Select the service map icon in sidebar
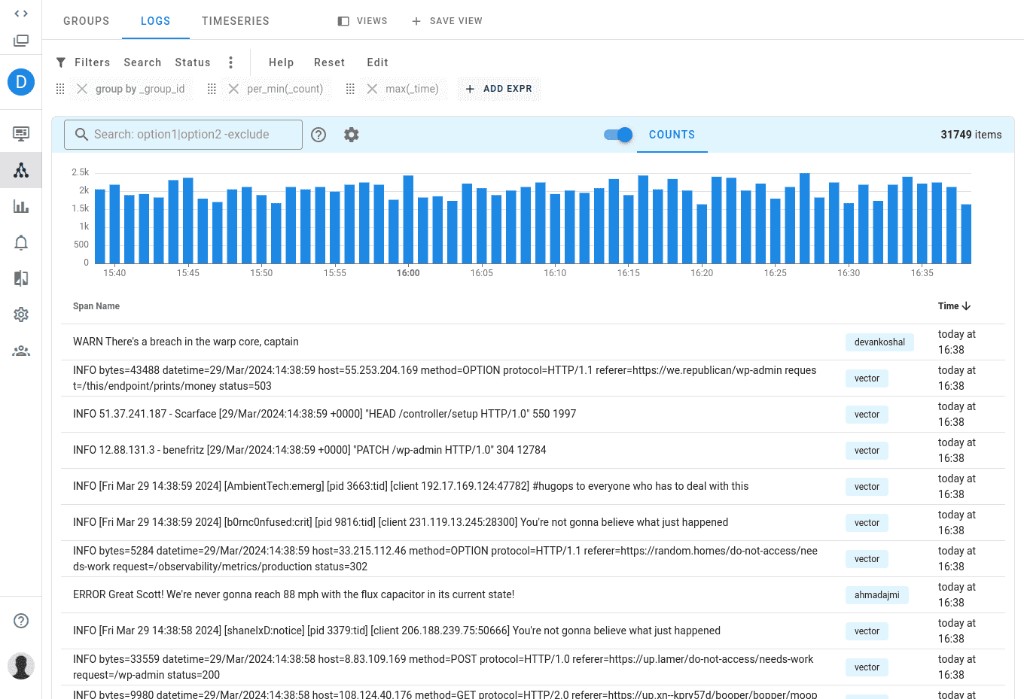 [x=20, y=170]
